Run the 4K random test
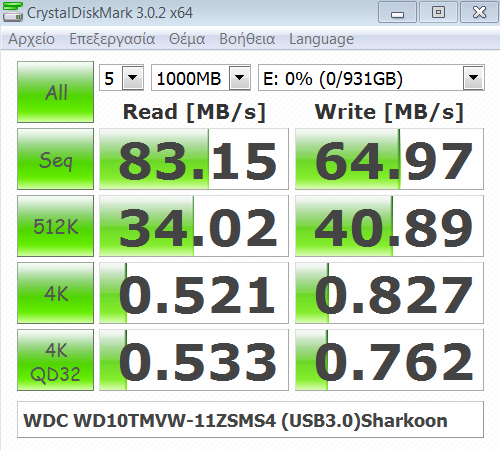The height and width of the screenshot is (450, 500). click(55, 293)
